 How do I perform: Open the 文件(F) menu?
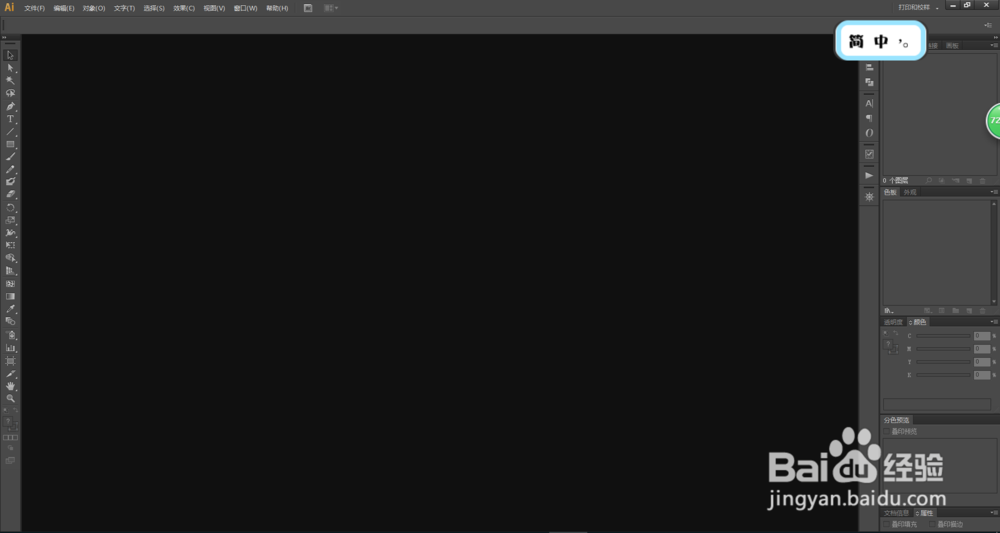coord(34,8)
